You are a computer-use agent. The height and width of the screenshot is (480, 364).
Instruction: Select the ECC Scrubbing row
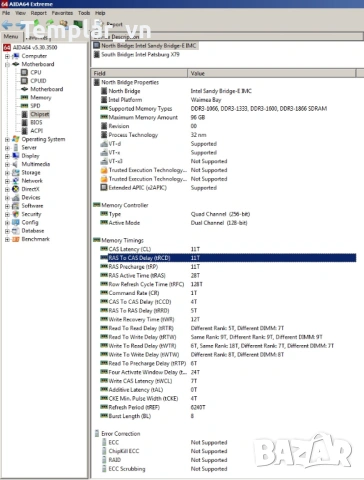(x=228, y=469)
